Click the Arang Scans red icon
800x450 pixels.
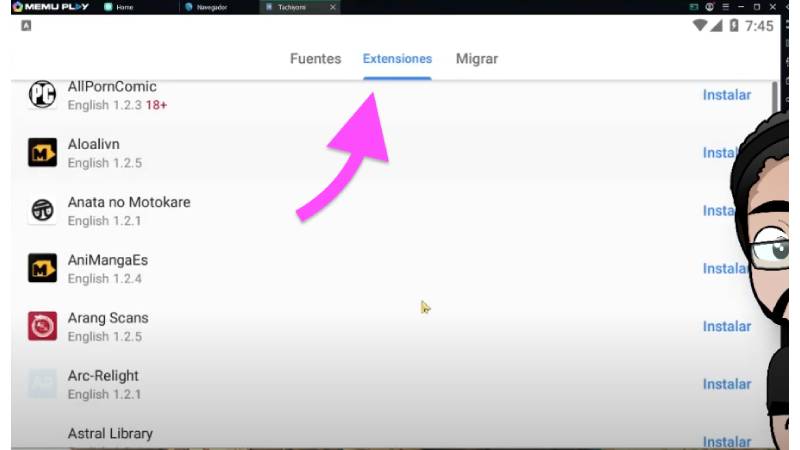42,326
